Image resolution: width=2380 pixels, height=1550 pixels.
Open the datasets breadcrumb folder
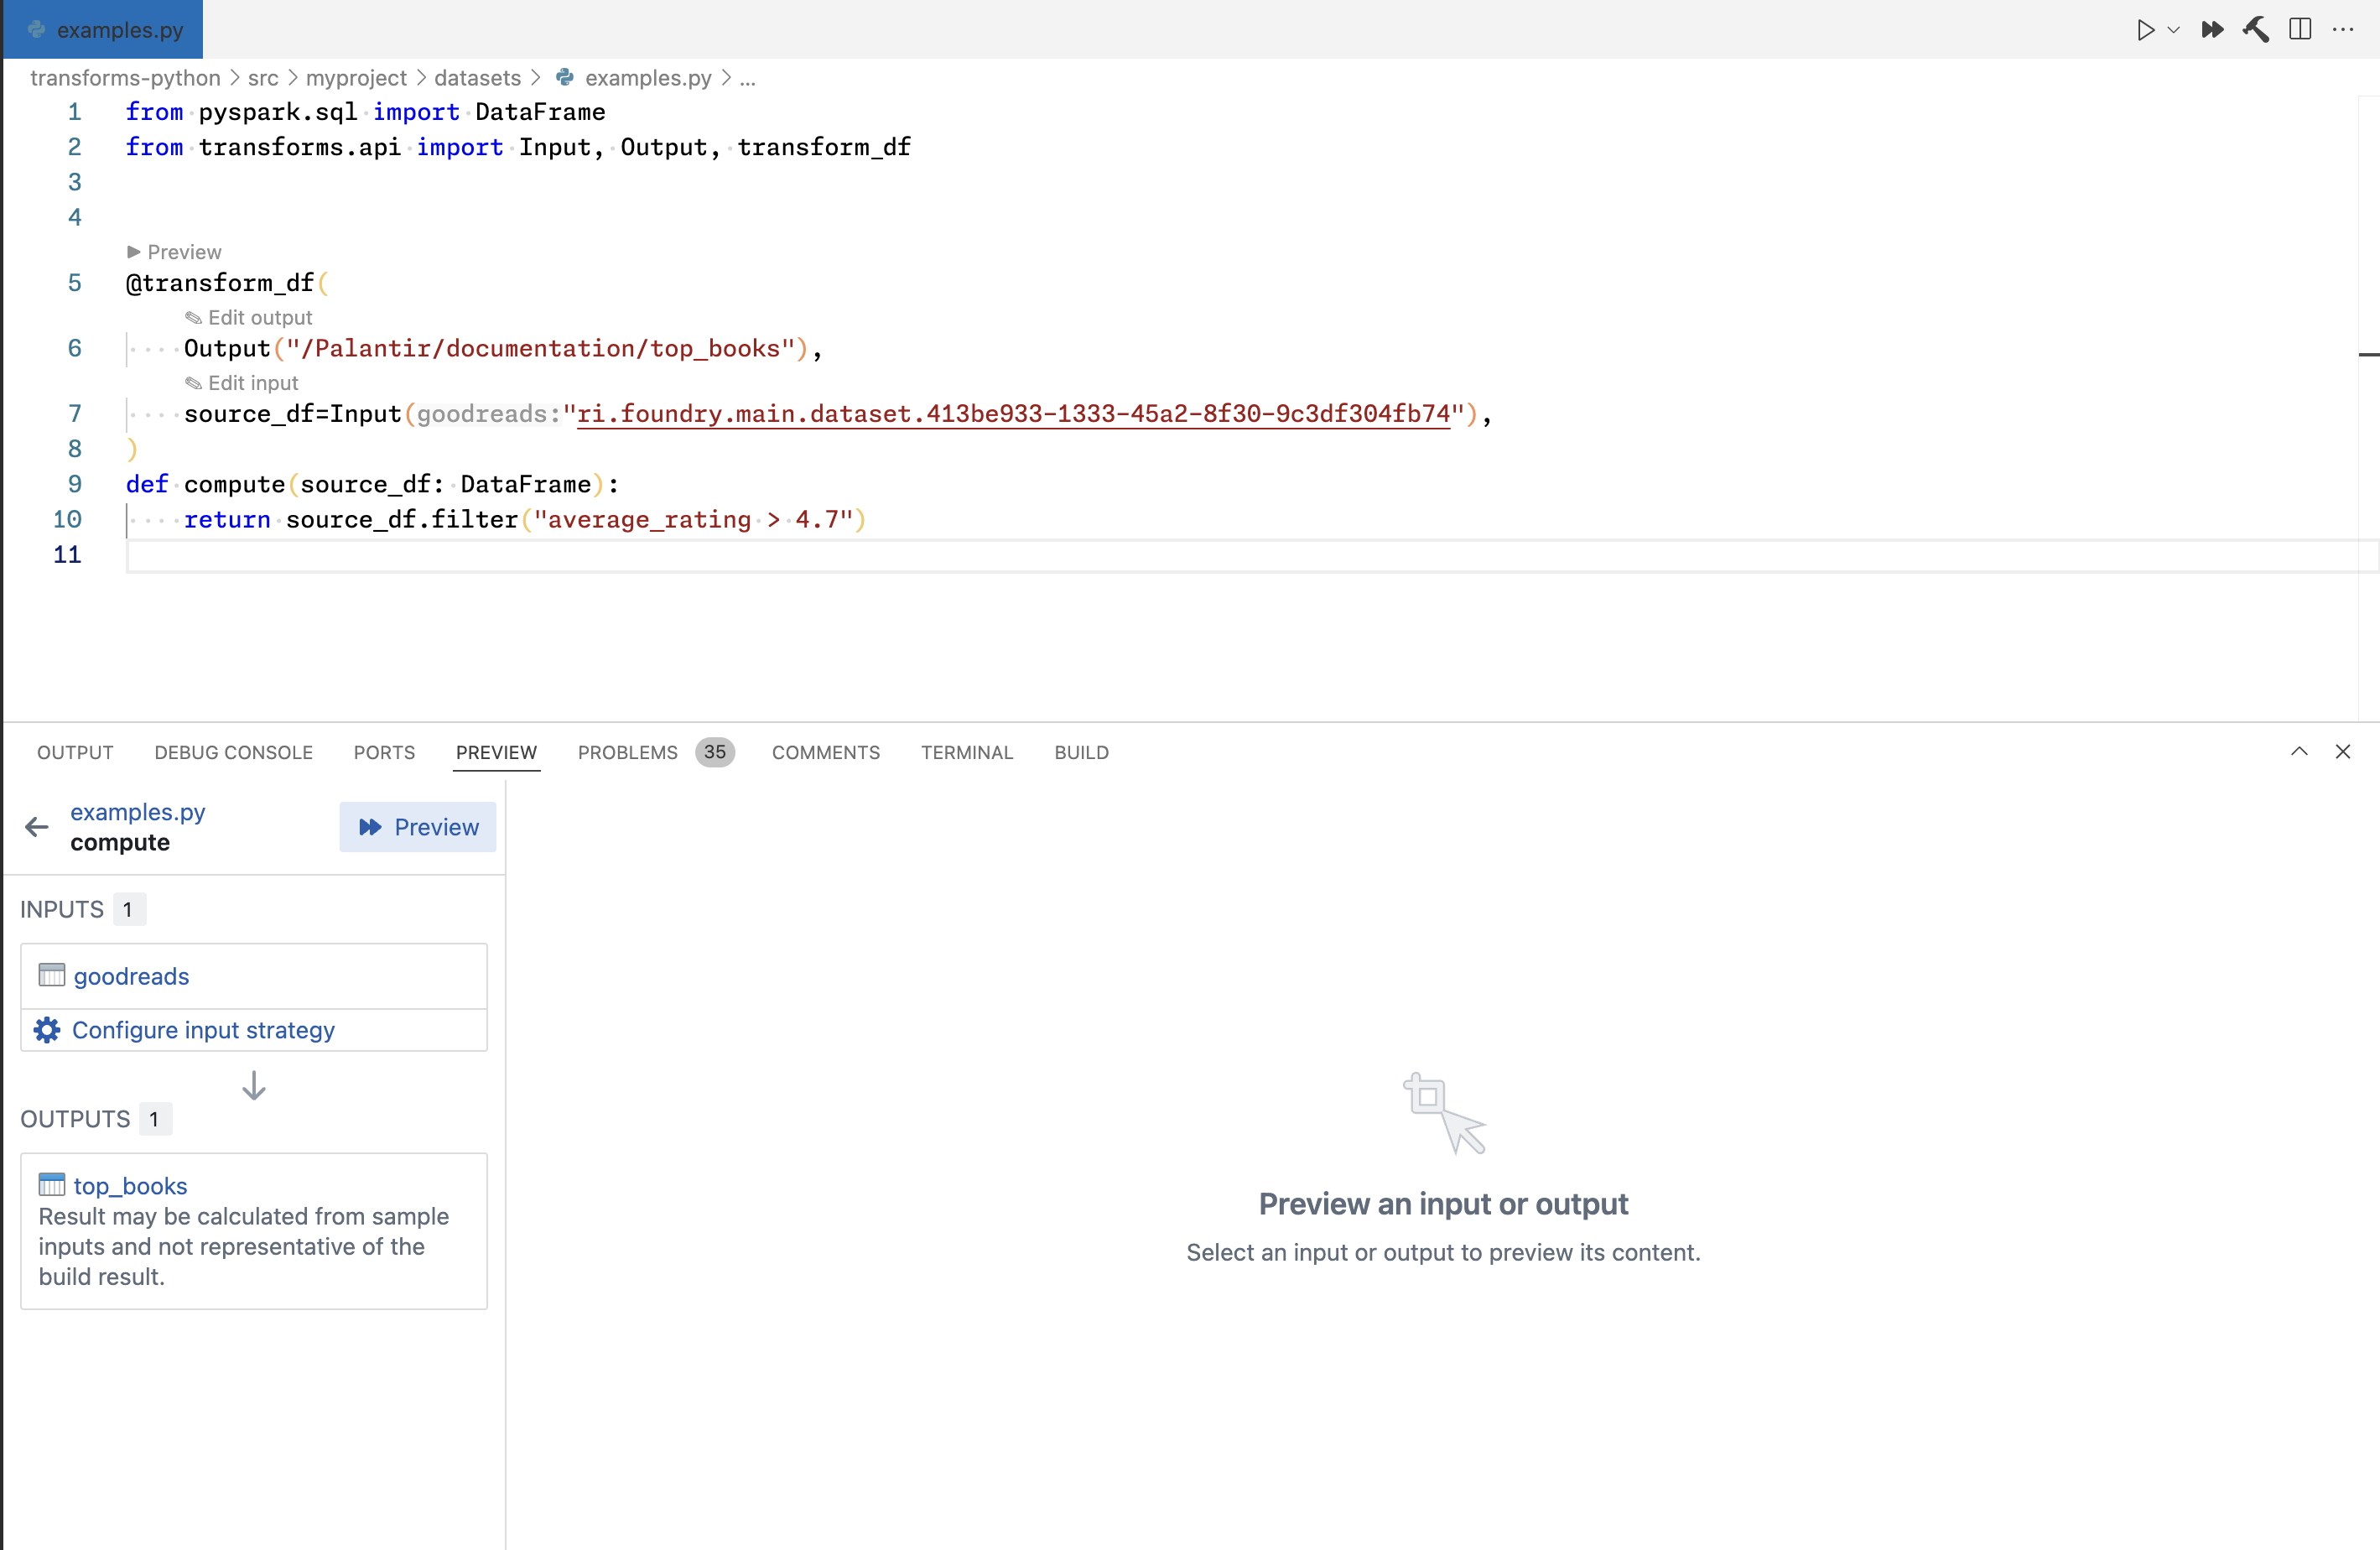477,78
